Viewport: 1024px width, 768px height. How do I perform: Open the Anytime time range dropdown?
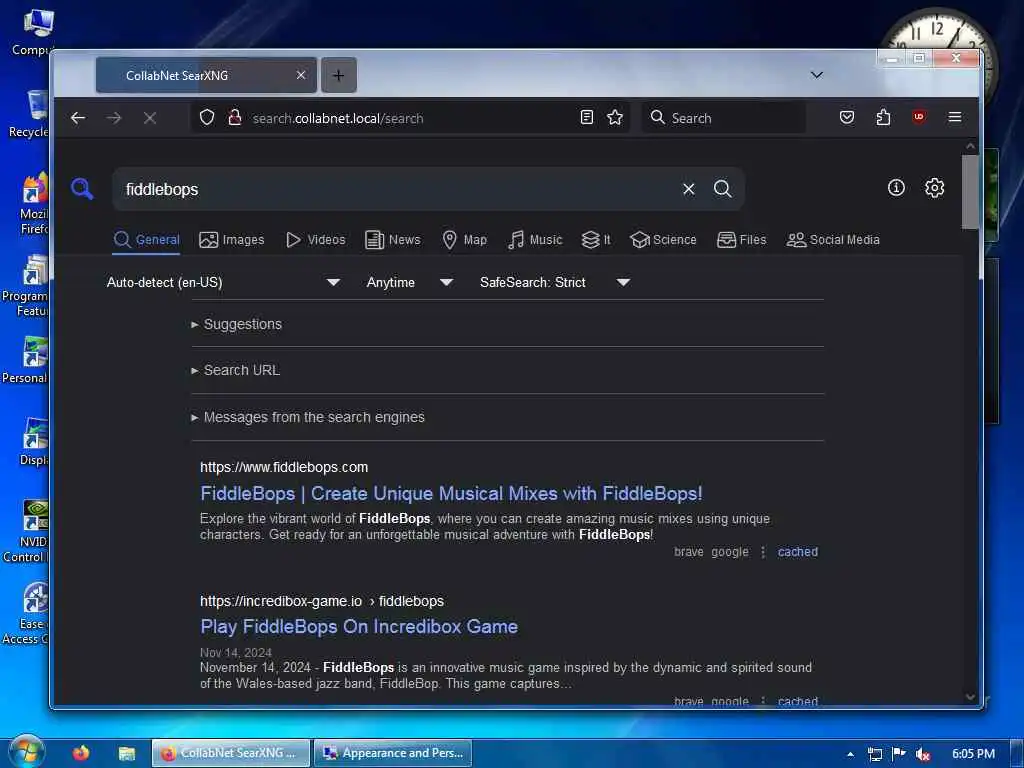410,282
